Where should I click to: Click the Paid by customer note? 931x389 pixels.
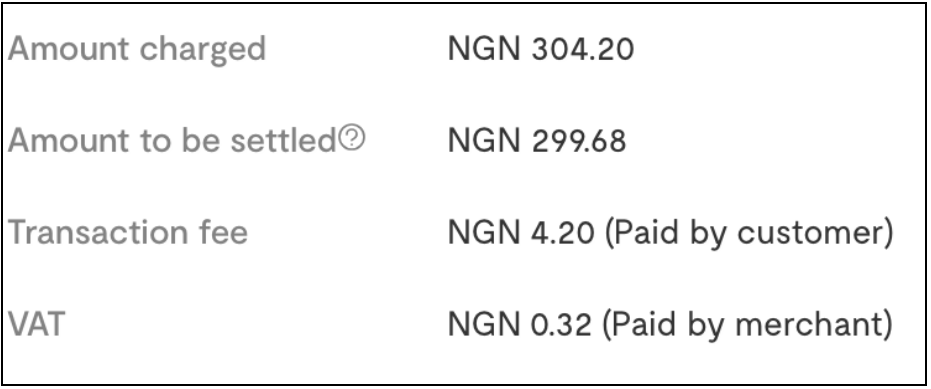749,234
